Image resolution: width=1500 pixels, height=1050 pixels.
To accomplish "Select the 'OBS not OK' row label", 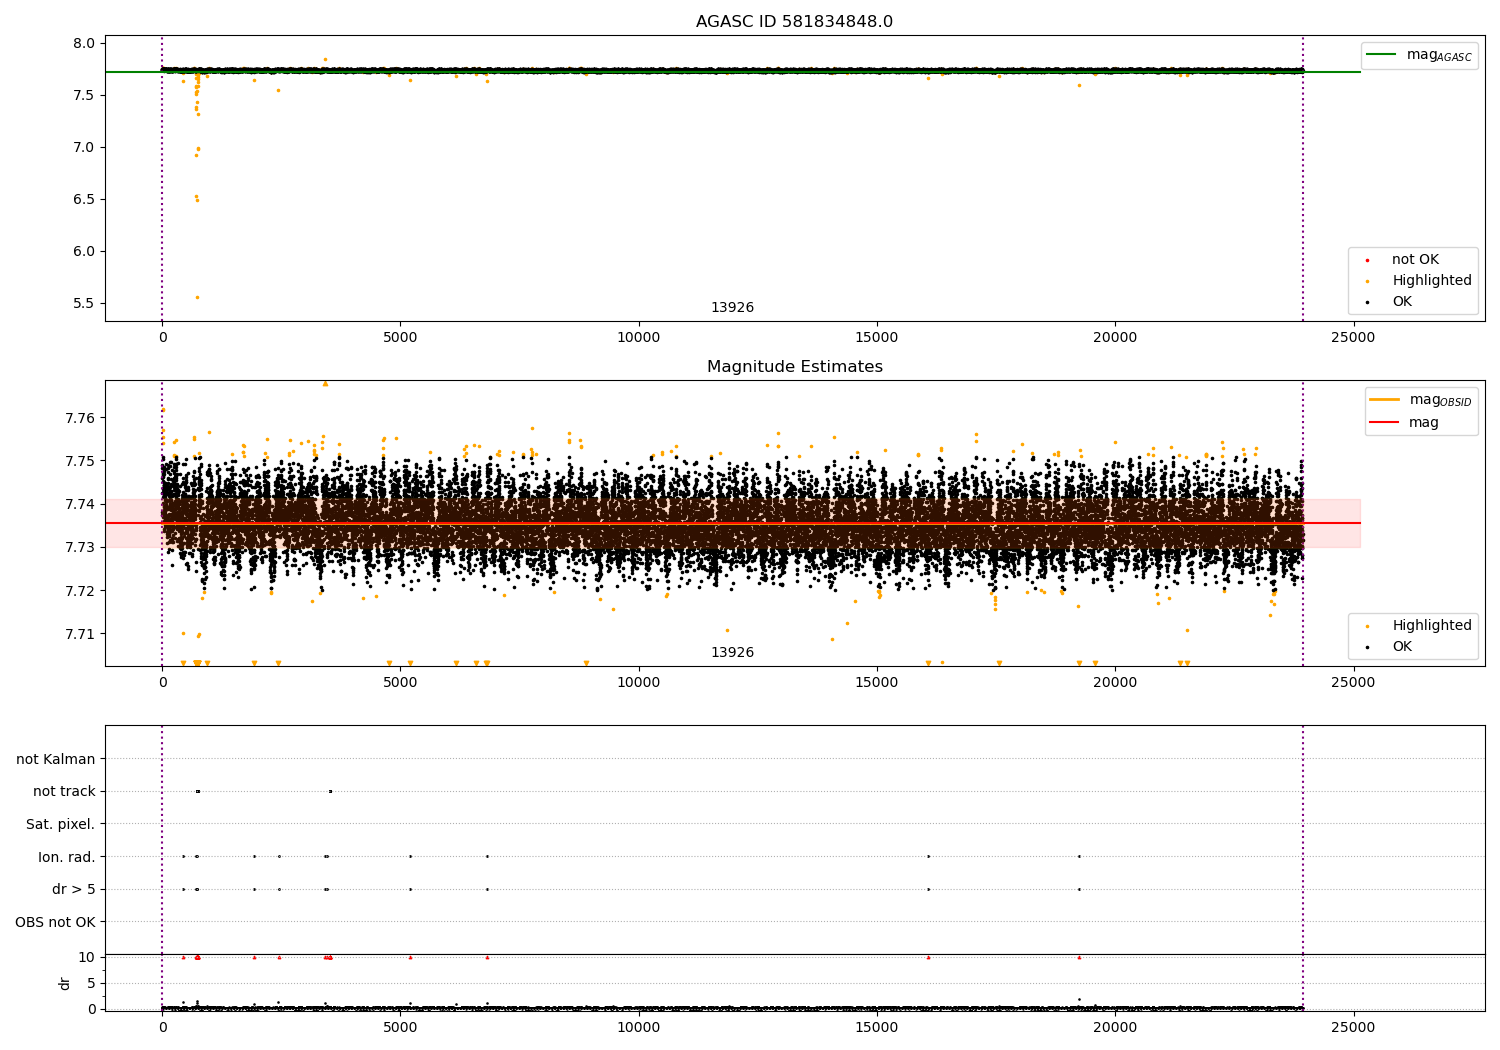I will 55,922.
